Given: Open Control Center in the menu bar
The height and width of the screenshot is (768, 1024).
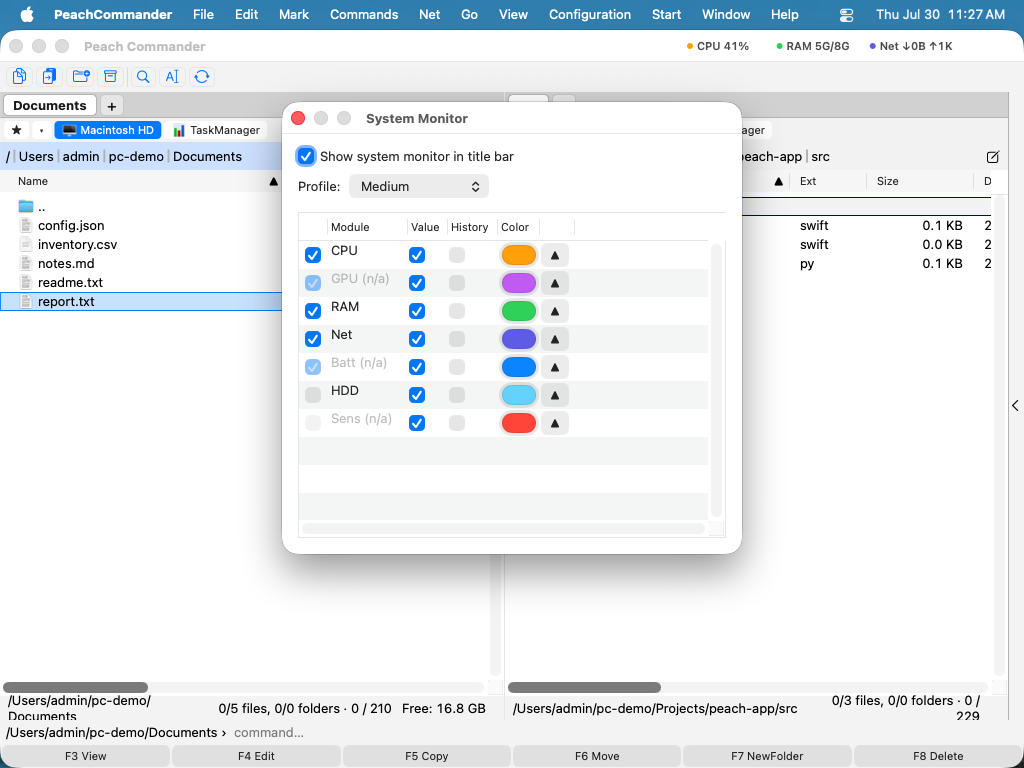Looking at the screenshot, I should [x=846, y=14].
